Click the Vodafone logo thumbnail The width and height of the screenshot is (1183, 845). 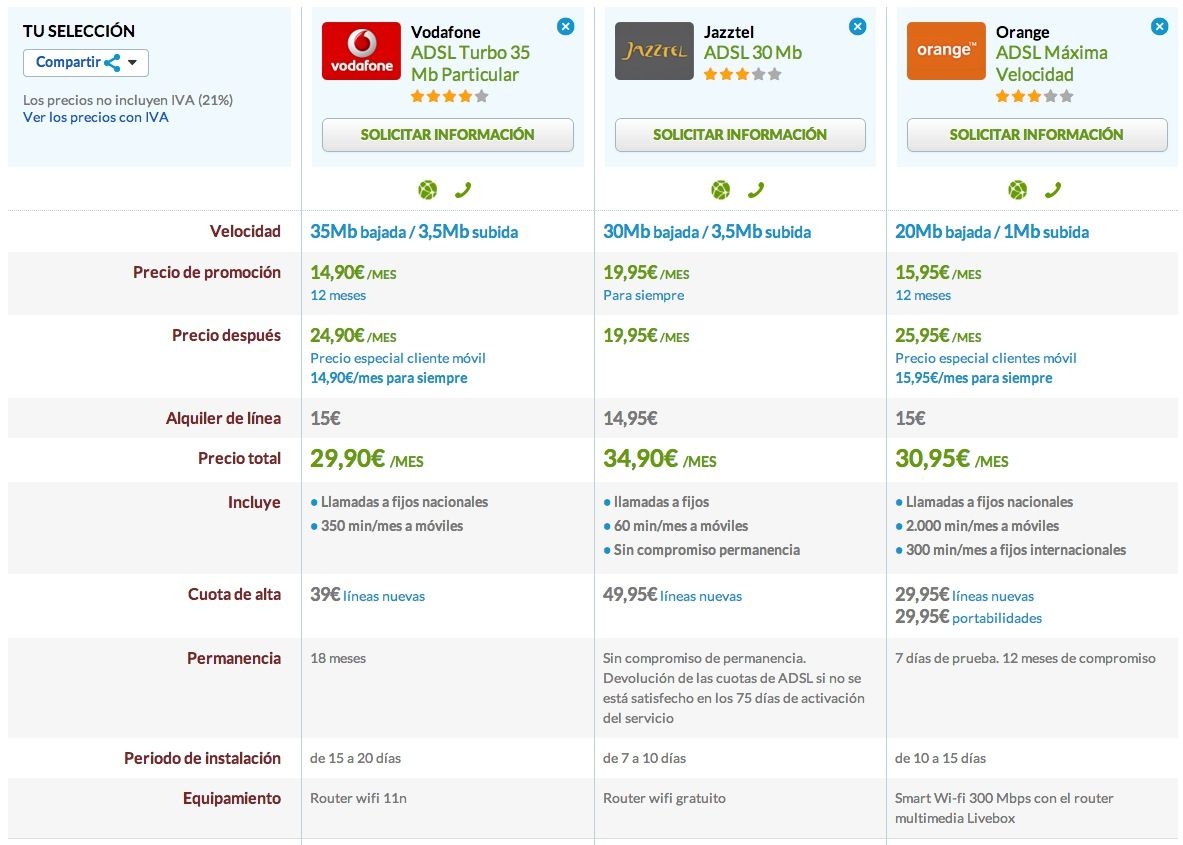361,51
